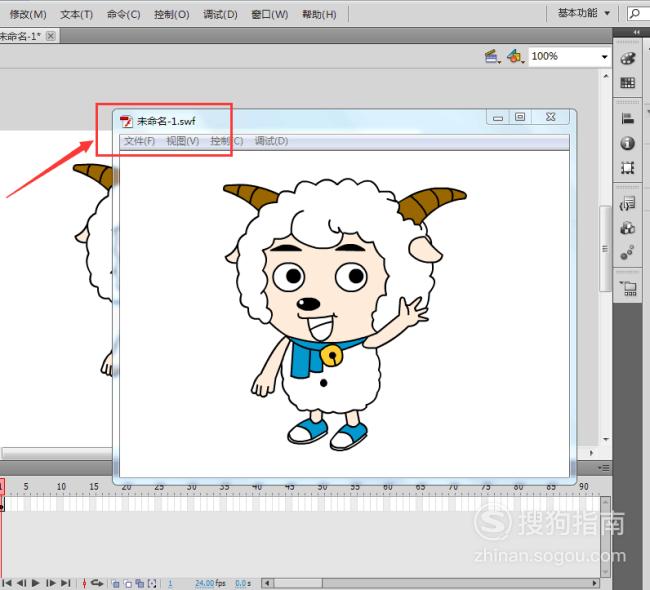Screen dimensions: 650x590
Task: Open the 修改(M) menu
Action: (28, 15)
